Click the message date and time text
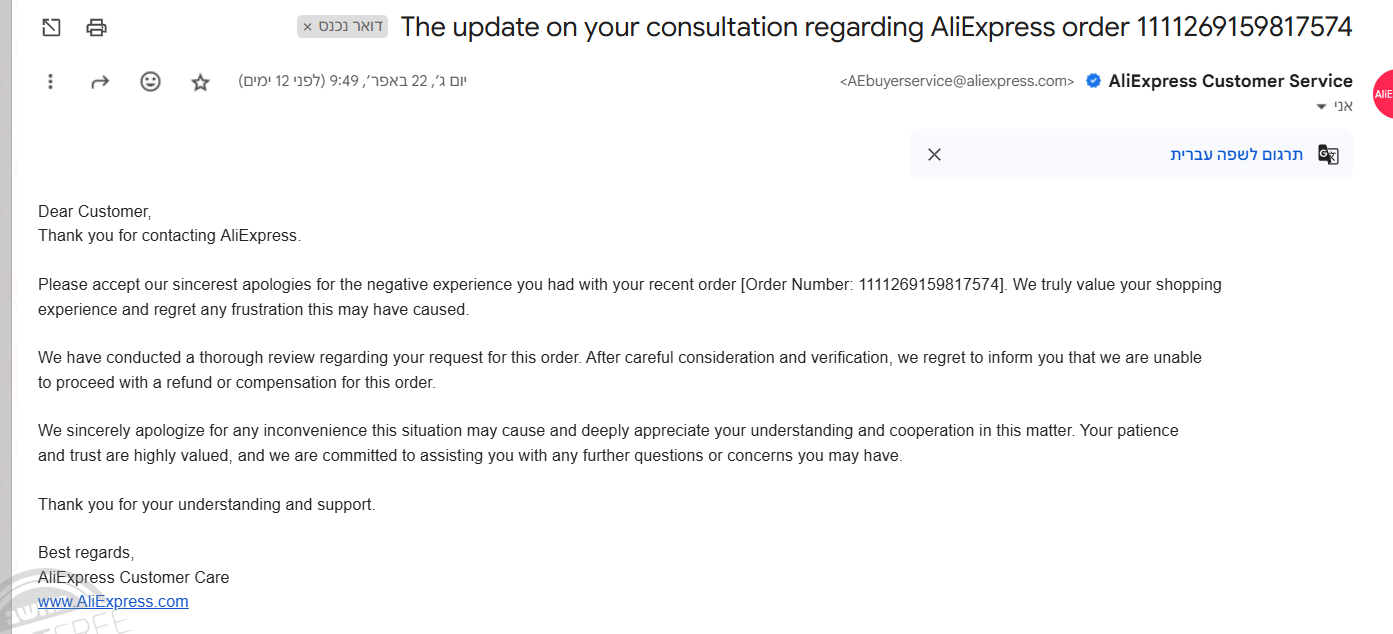Screen dimensions: 1393x634 pos(352,81)
